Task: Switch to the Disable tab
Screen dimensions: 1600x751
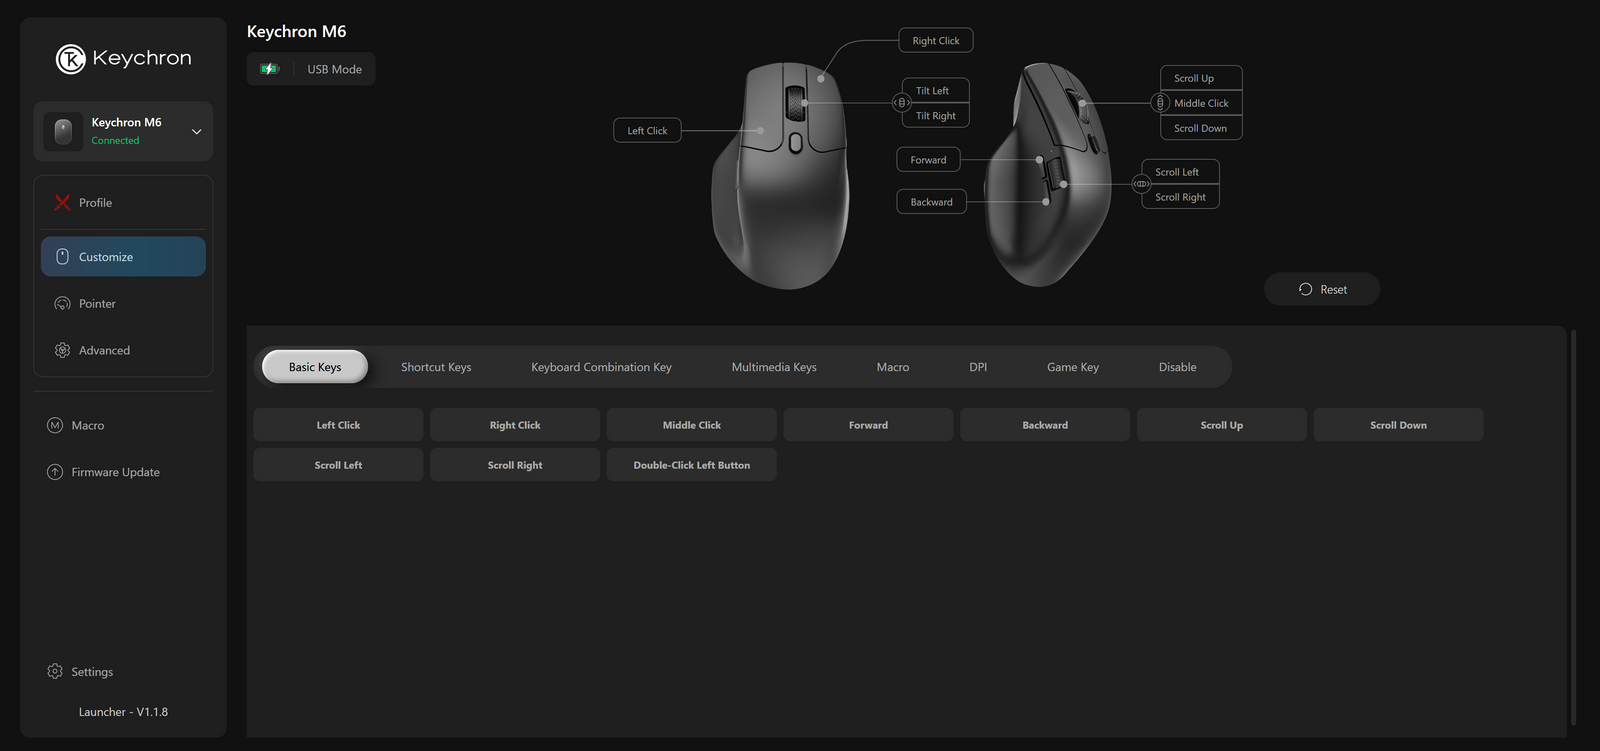Action: [x=1177, y=367]
